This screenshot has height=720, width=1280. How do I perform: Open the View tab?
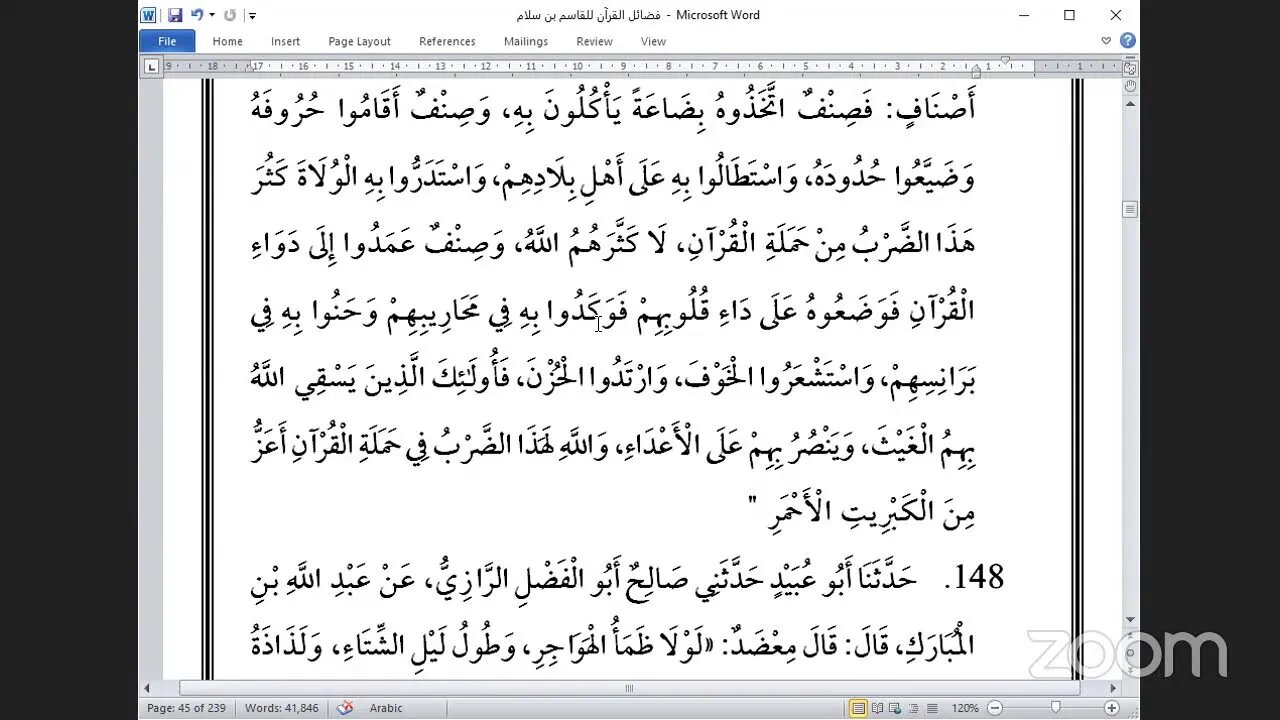[653, 41]
